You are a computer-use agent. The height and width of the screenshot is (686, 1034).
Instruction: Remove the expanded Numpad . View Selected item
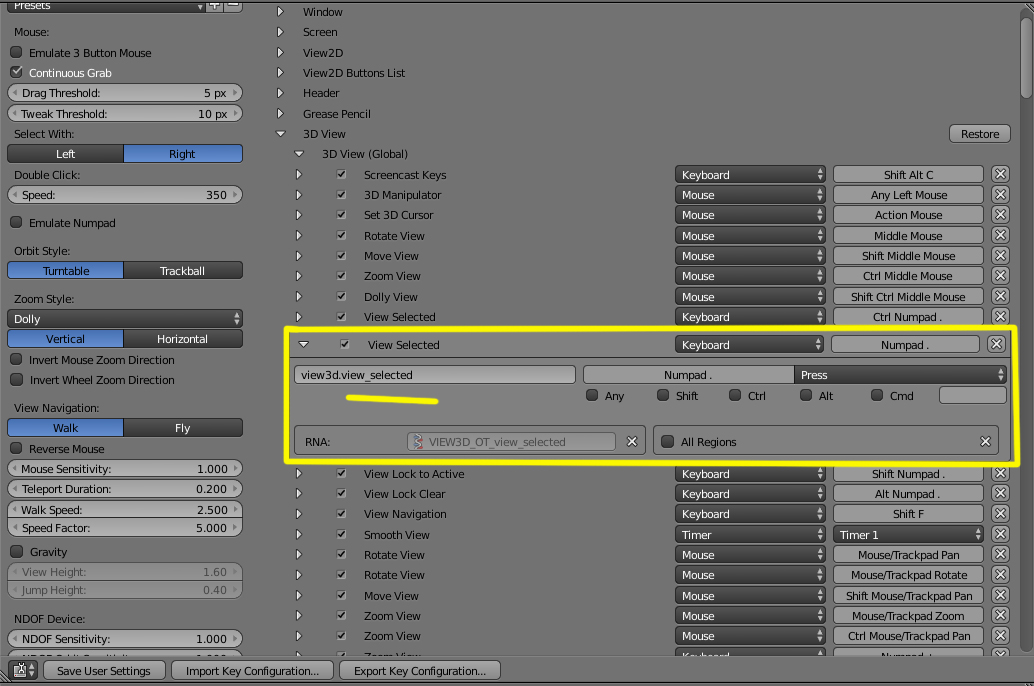(x=996, y=344)
